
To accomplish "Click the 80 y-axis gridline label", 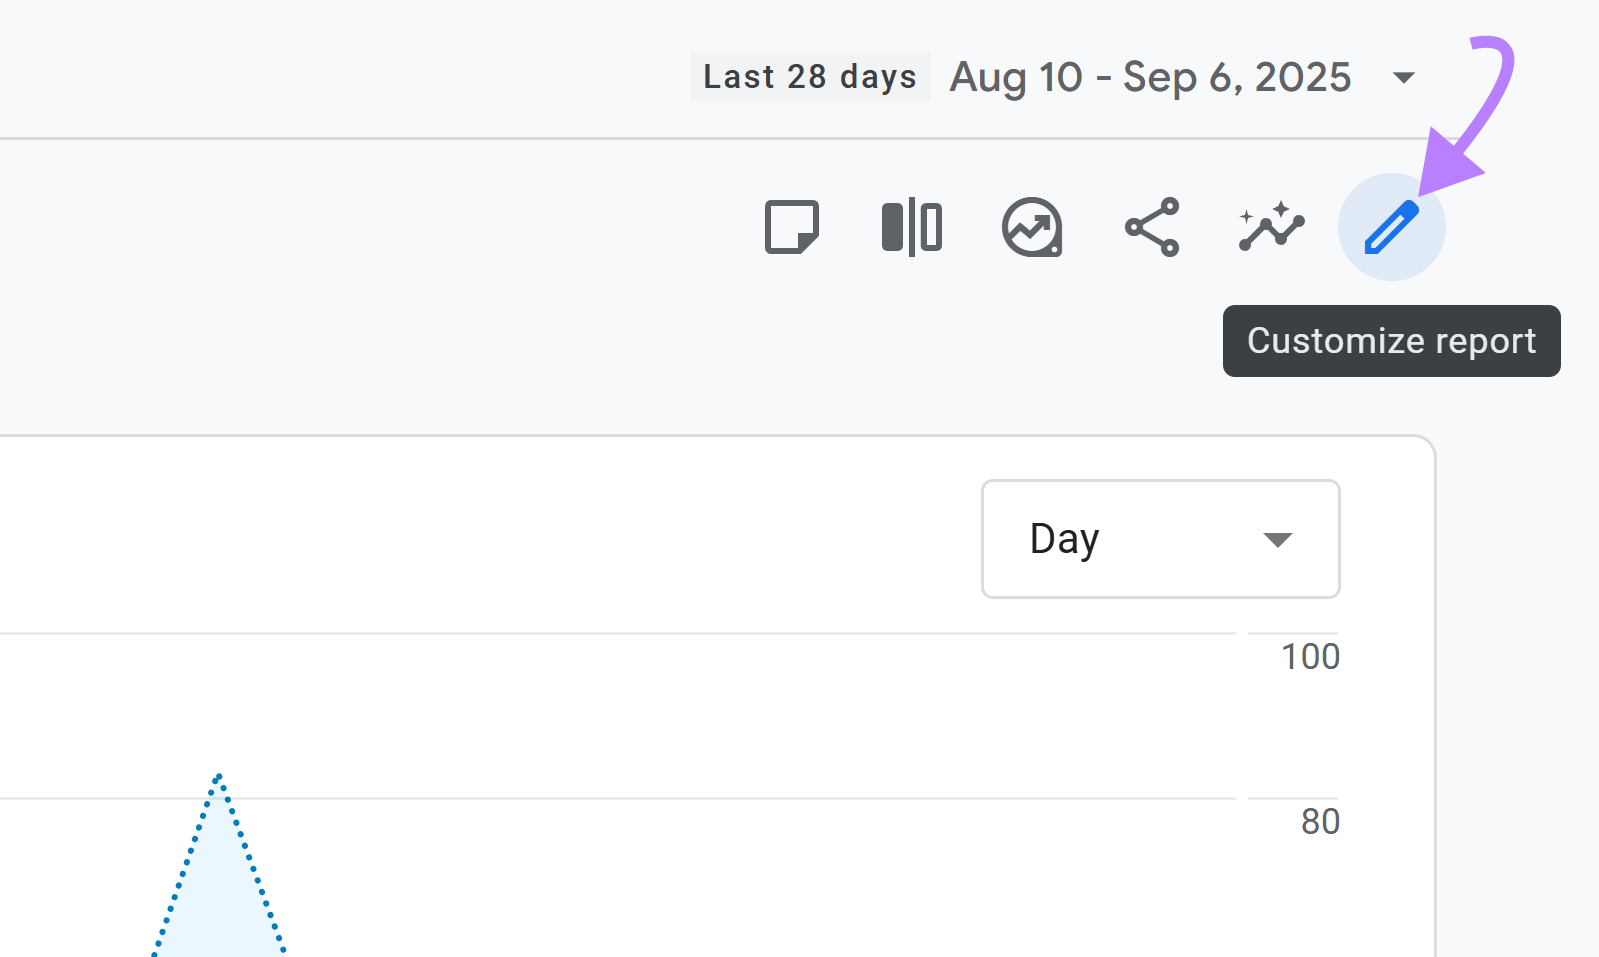I will pyautogui.click(x=1318, y=822).
